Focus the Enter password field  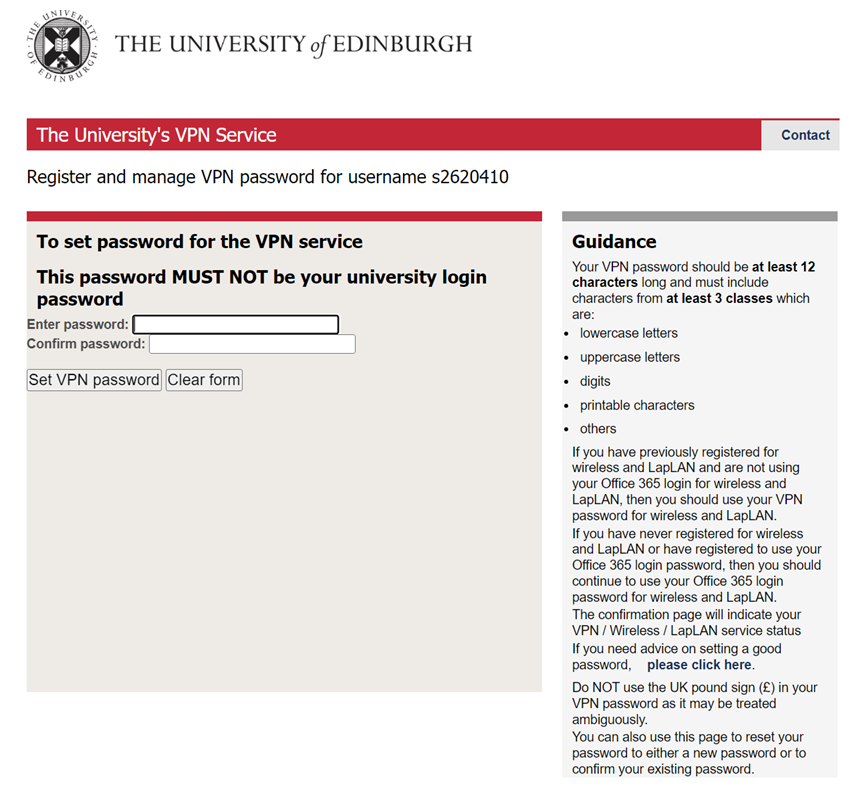point(236,324)
